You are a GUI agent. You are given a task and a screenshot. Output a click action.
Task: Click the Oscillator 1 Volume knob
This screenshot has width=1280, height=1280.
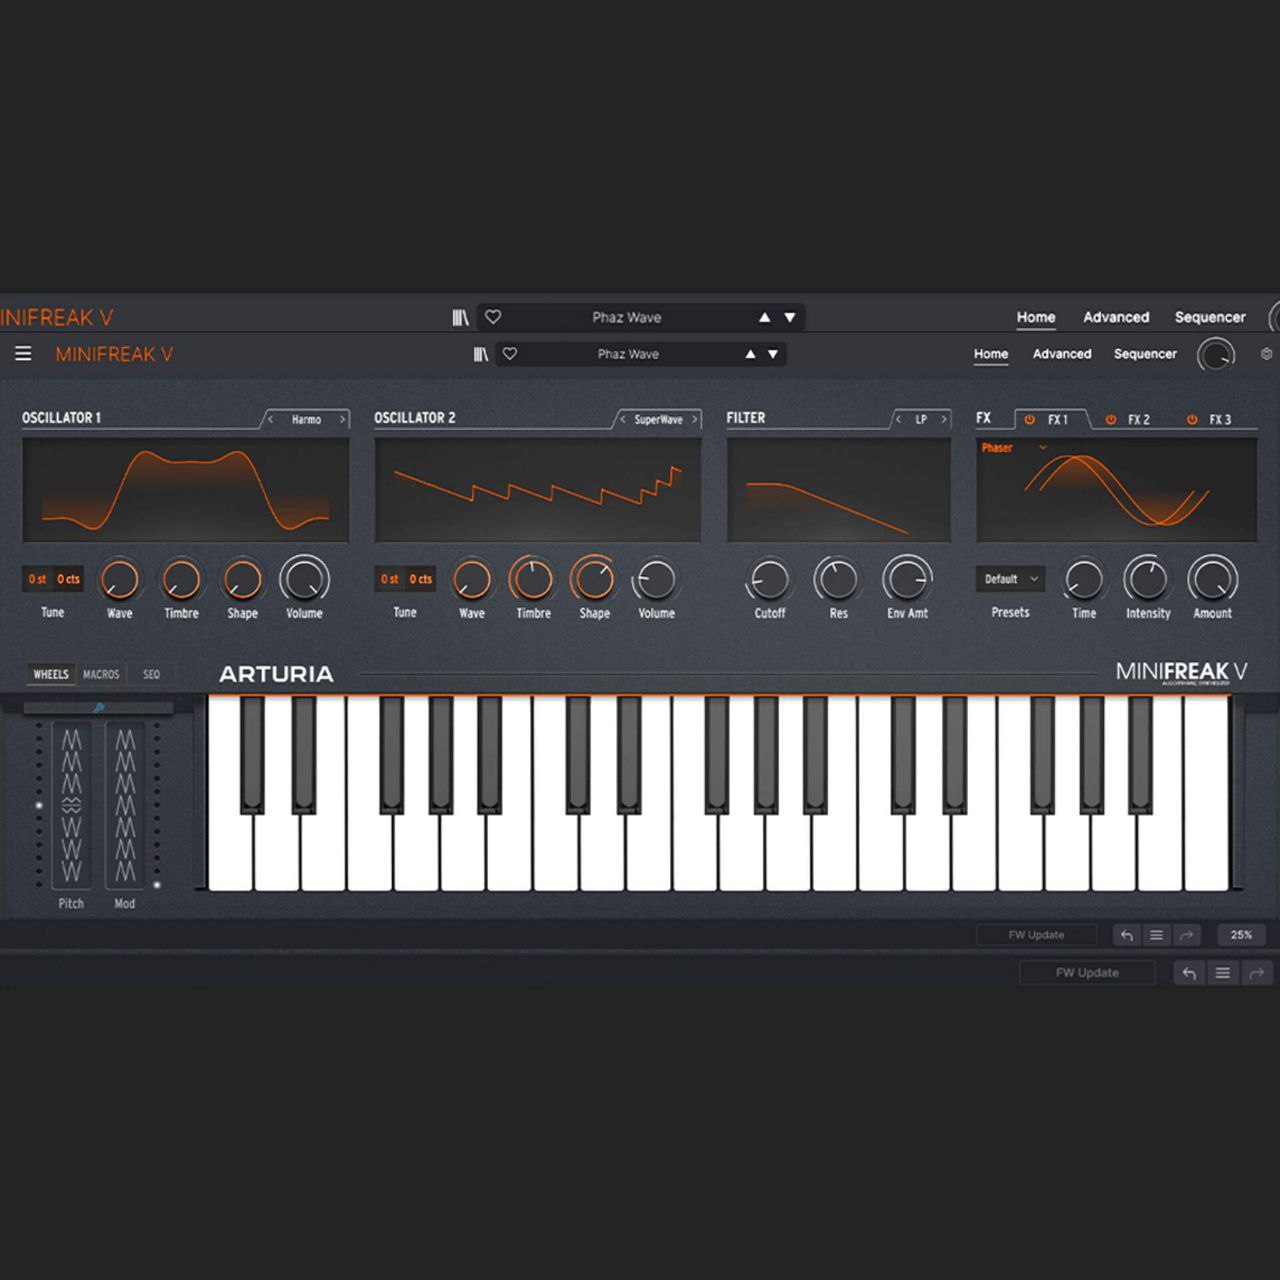click(304, 579)
